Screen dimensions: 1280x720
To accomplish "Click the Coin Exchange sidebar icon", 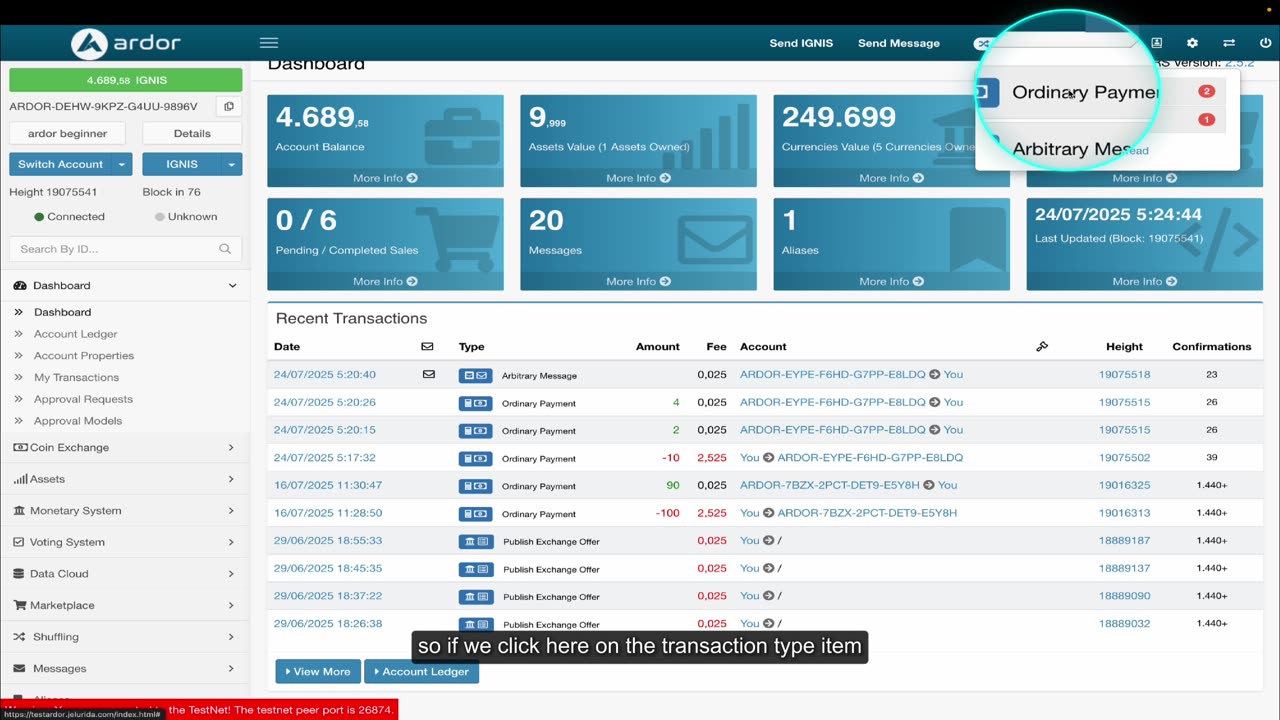I will [x=20, y=447].
